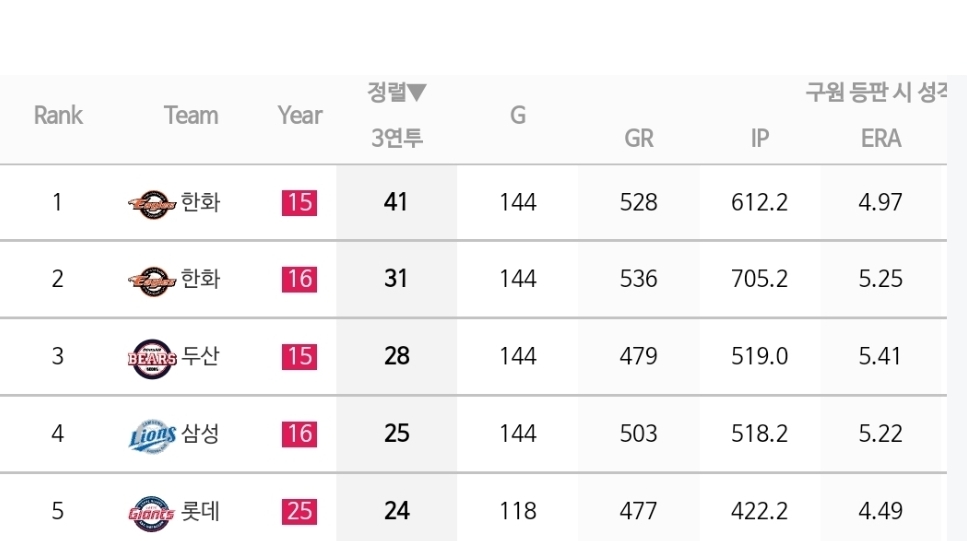Click the year 15 badge for Hanwha
This screenshot has height=541, width=967.
(300, 203)
